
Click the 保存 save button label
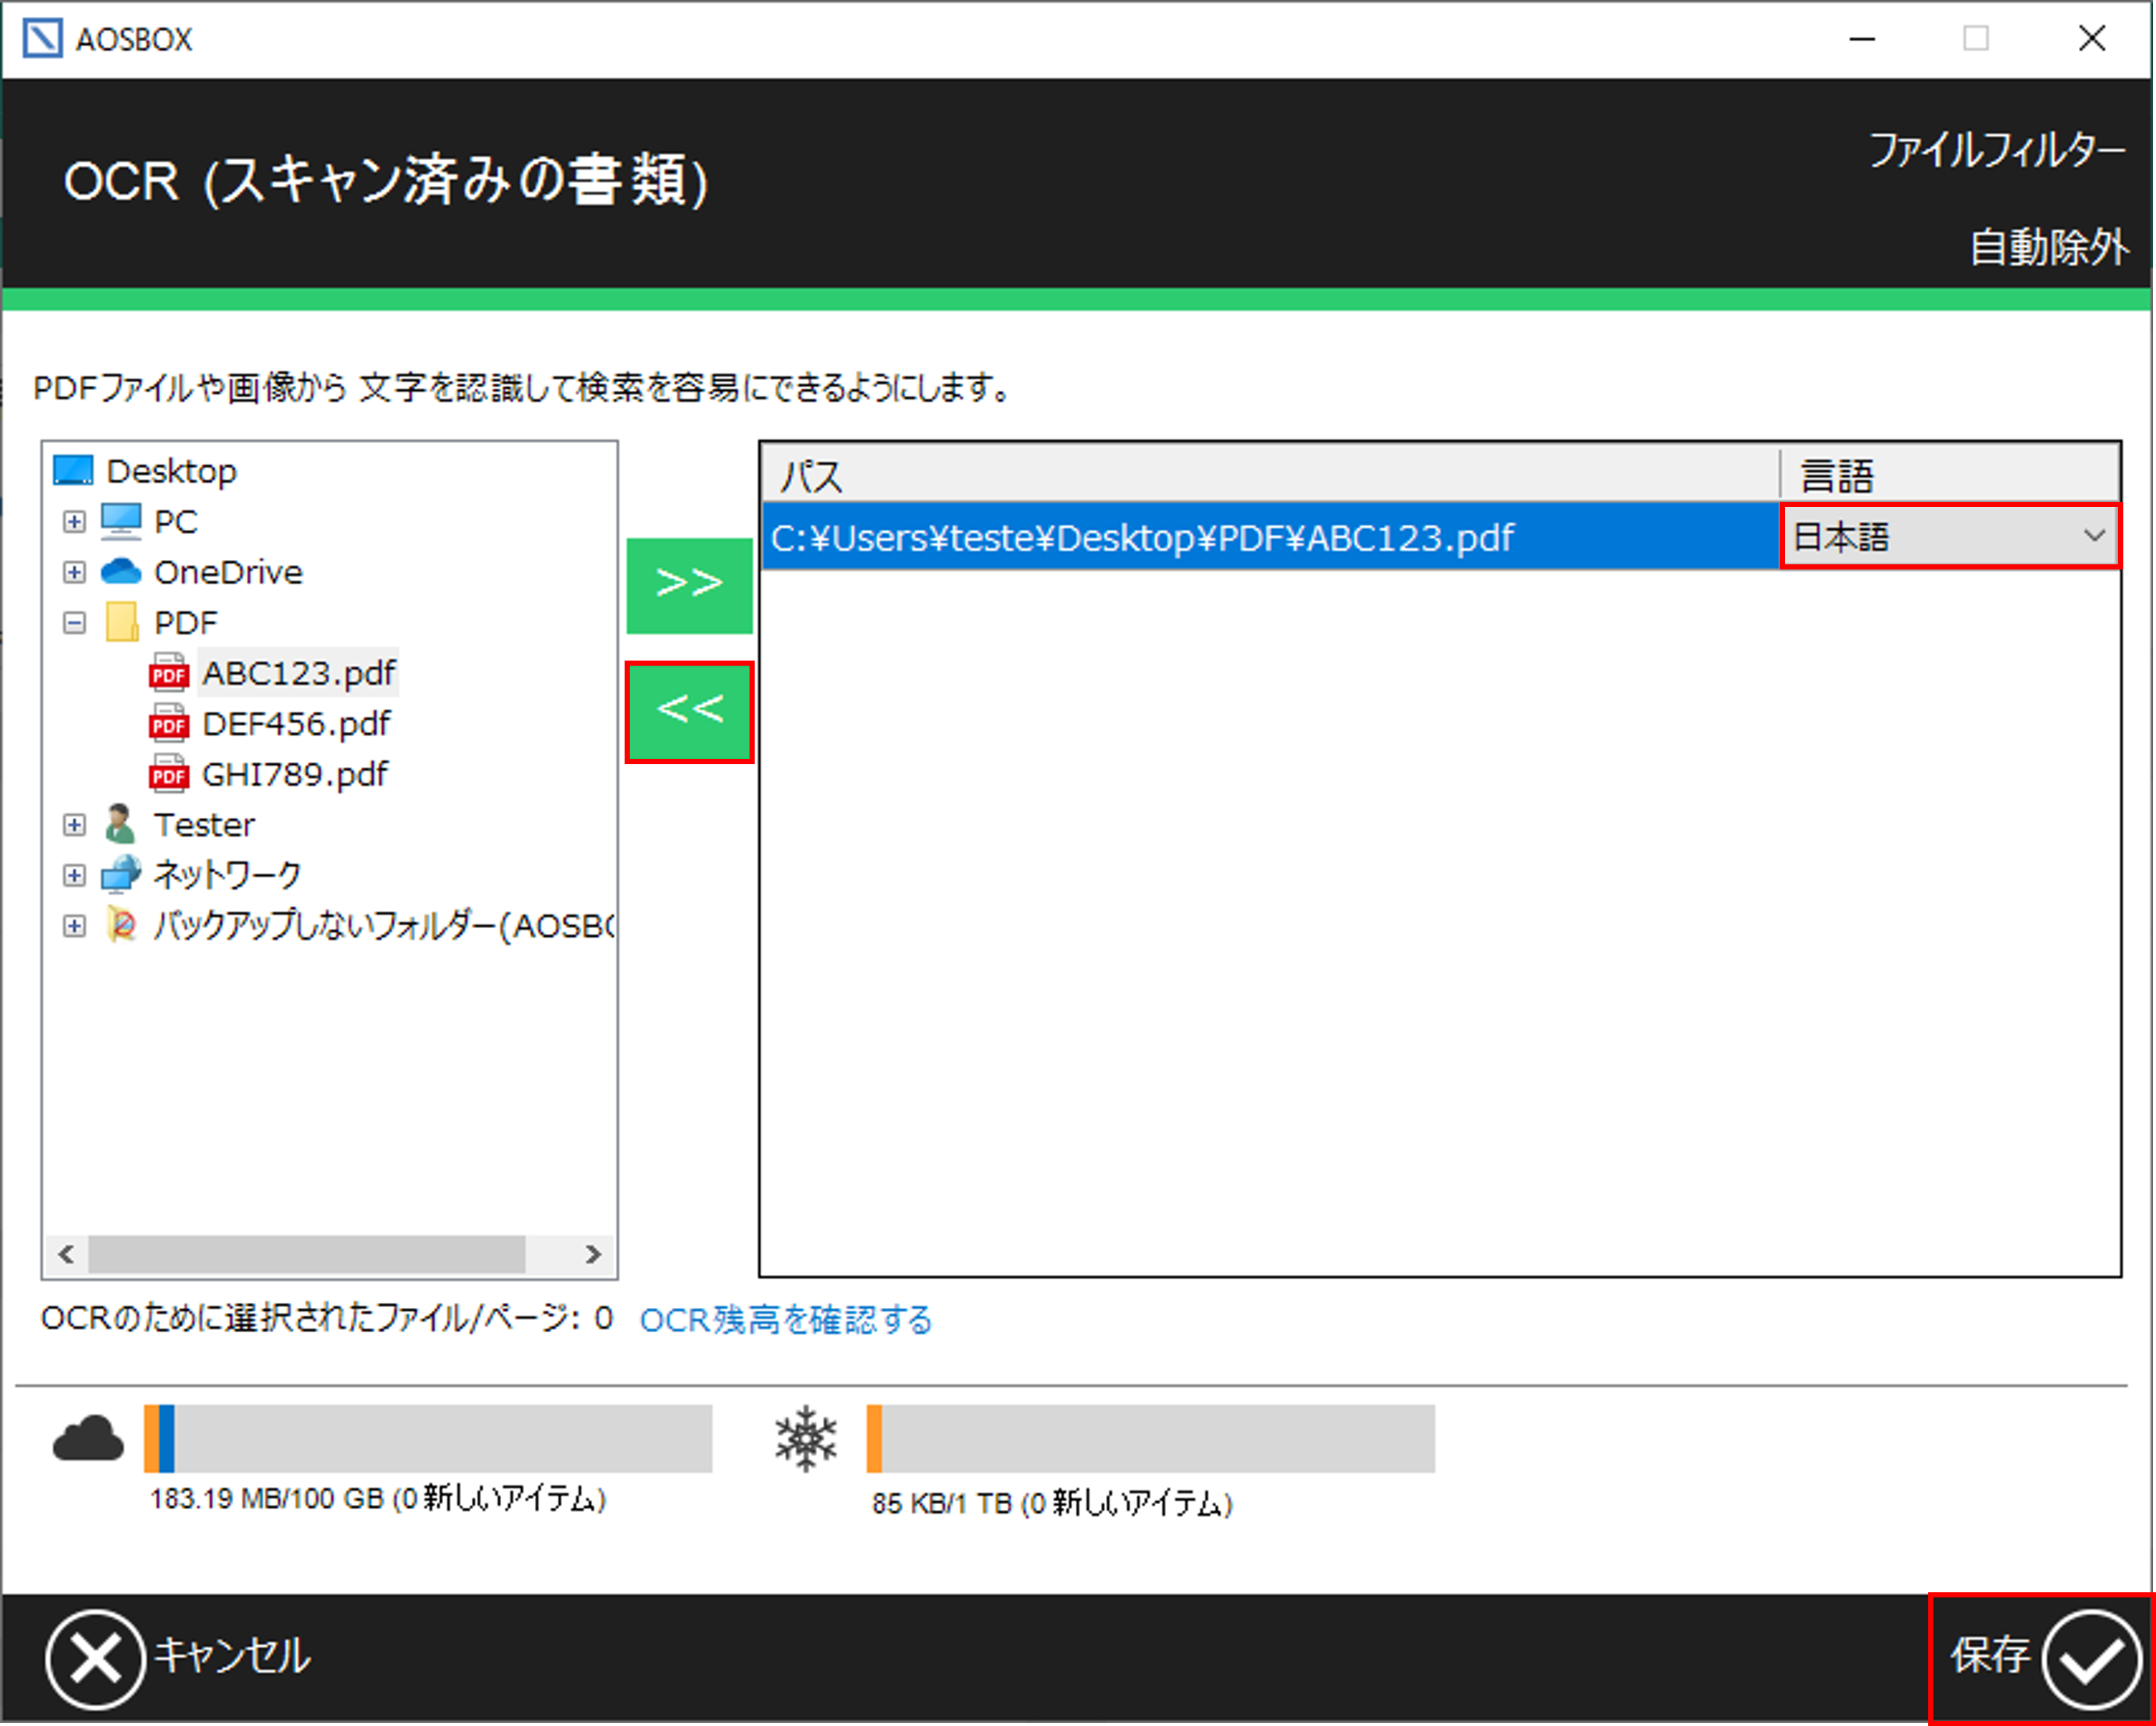(x=1990, y=1656)
